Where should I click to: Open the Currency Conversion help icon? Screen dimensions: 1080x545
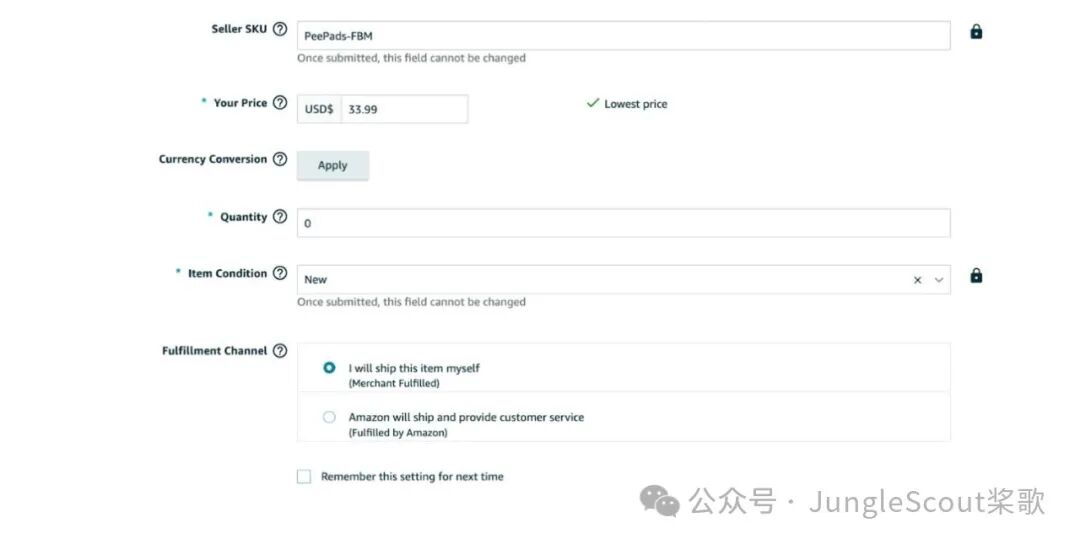pyautogui.click(x=280, y=159)
